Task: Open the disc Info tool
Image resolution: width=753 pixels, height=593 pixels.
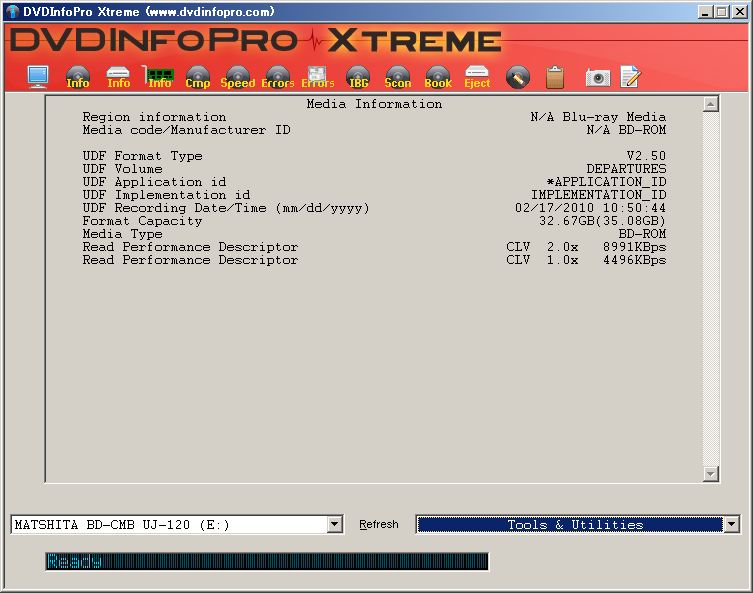Action: coord(78,77)
